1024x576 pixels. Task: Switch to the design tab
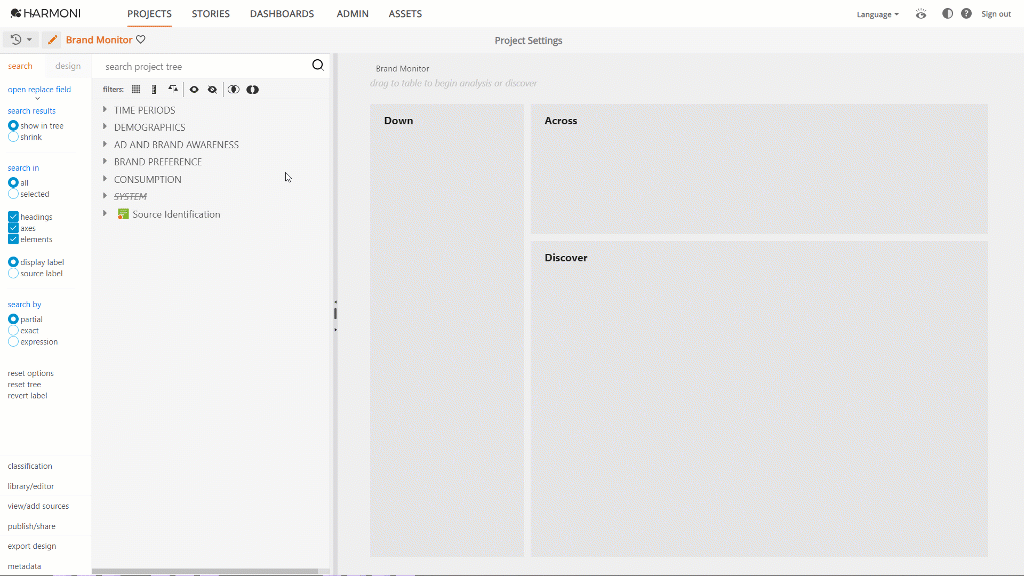point(68,66)
